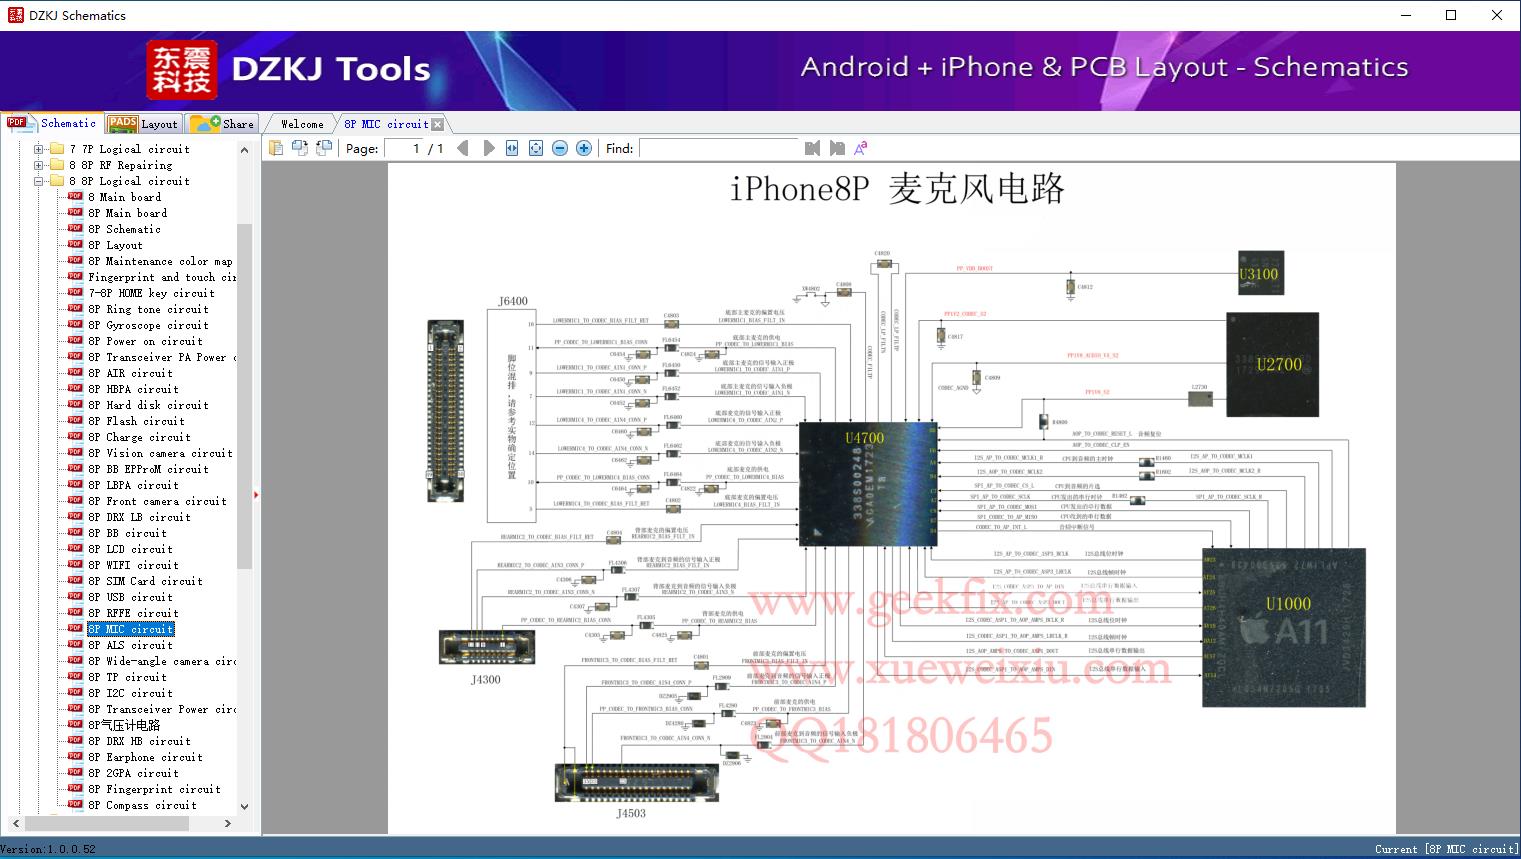Image resolution: width=1521 pixels, height=859 pixels.
Task: Switch to the Schematic tab
Action: point(52,123)
